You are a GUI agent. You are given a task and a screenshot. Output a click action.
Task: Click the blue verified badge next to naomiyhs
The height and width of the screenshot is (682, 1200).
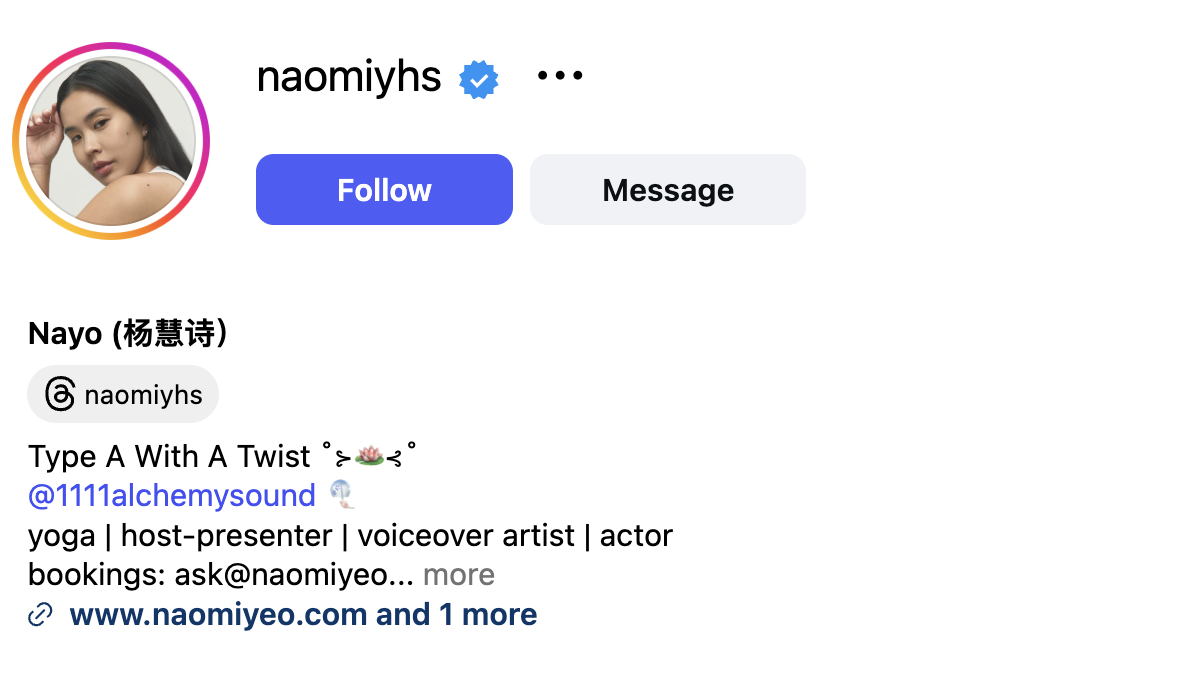click(479, 78)
